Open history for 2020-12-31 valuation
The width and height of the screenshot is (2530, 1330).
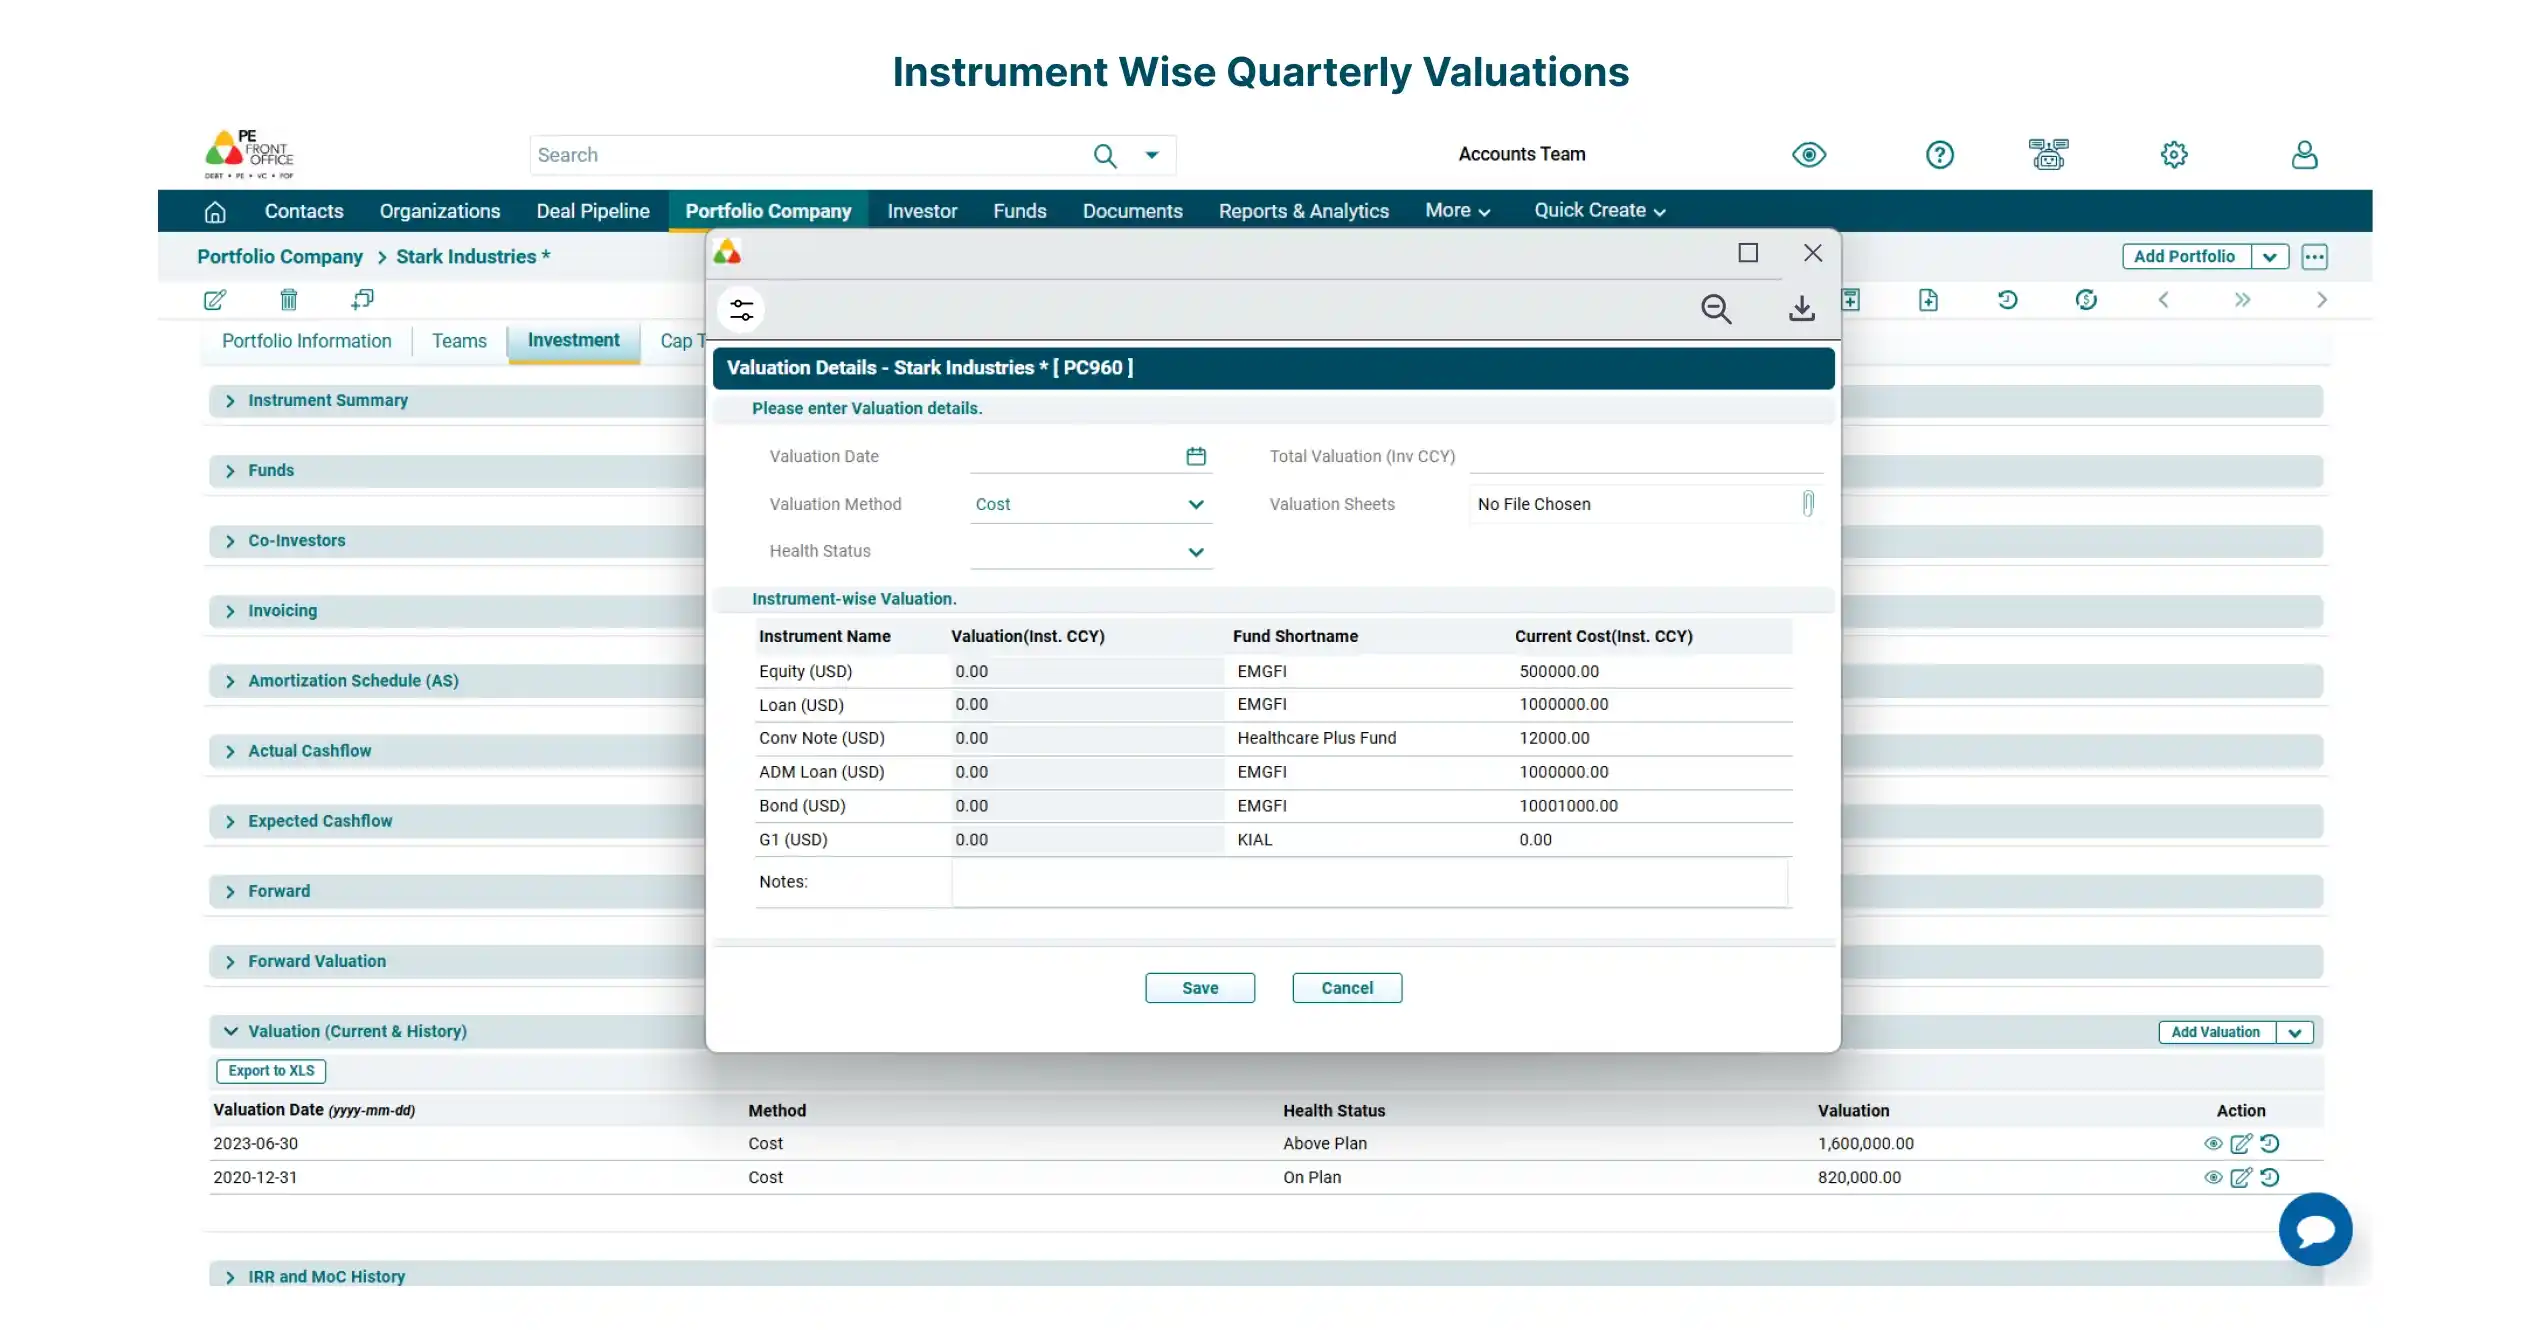tap(2270, 1177)
